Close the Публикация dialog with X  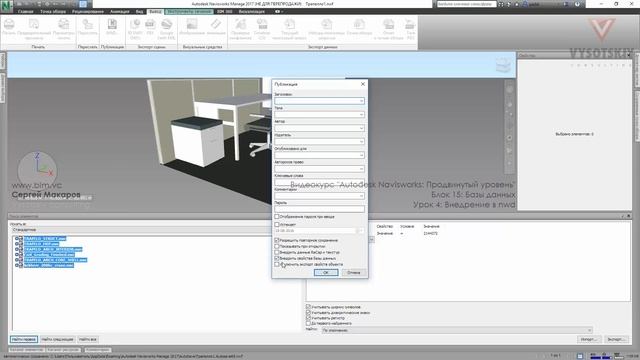click(363, 84)
